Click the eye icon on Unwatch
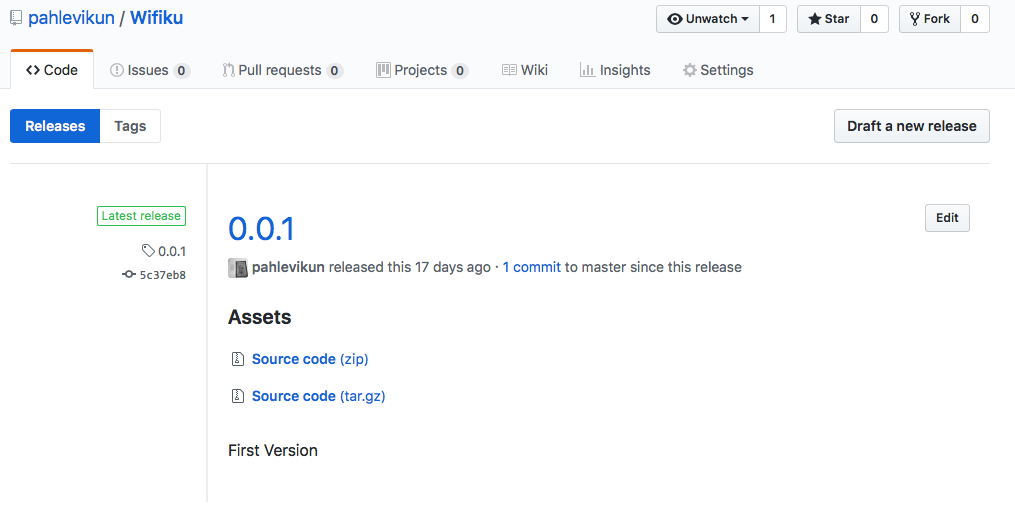This screenshot has width=1015, height=518. 675,19
